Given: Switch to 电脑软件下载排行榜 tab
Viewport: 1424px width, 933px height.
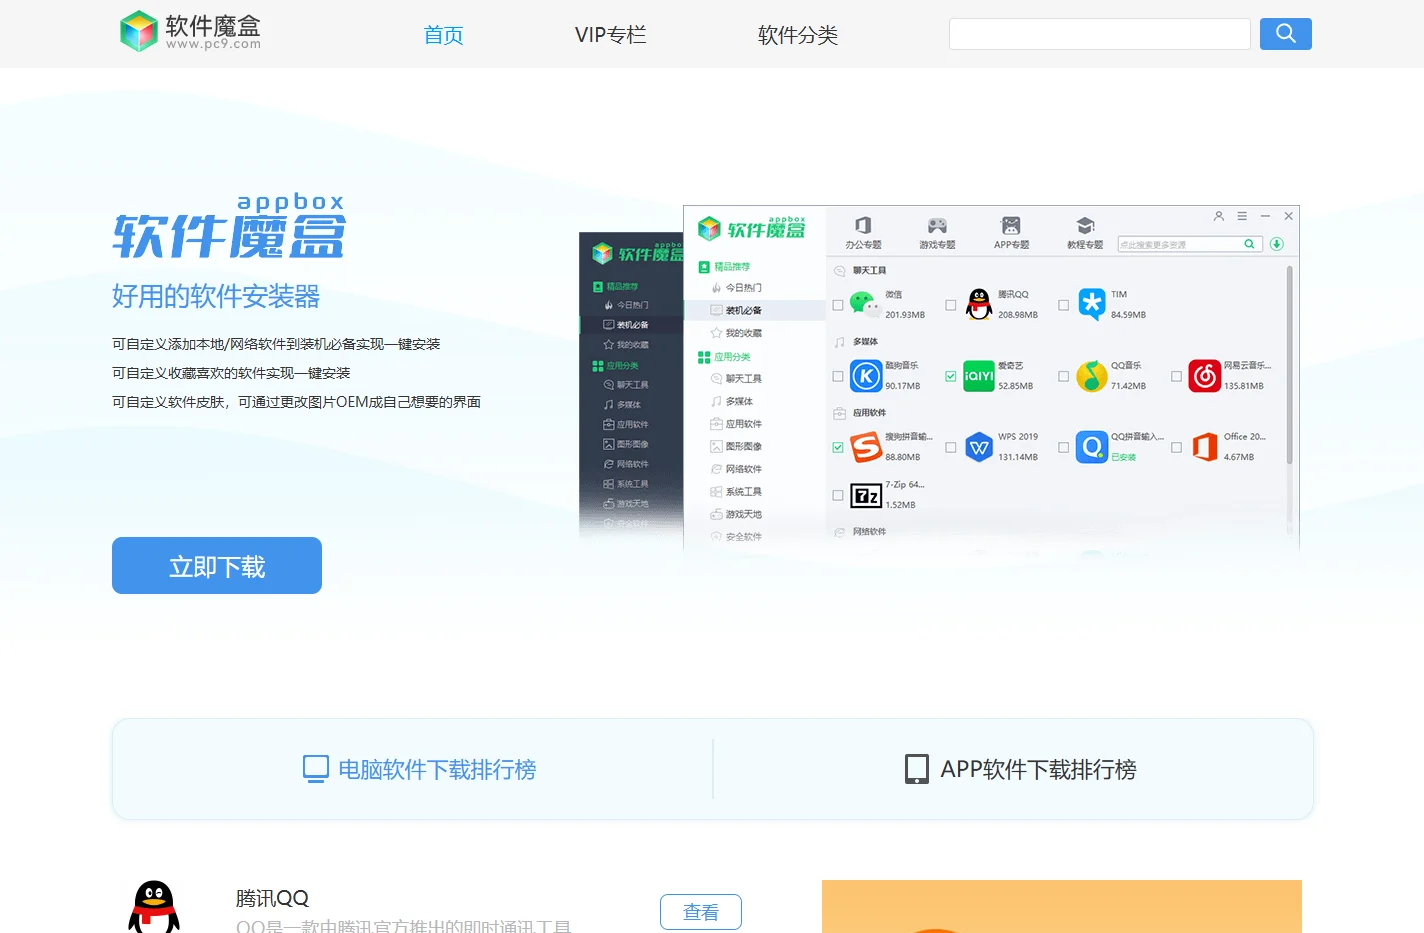Looking at the screenshot, I should 419,769.
